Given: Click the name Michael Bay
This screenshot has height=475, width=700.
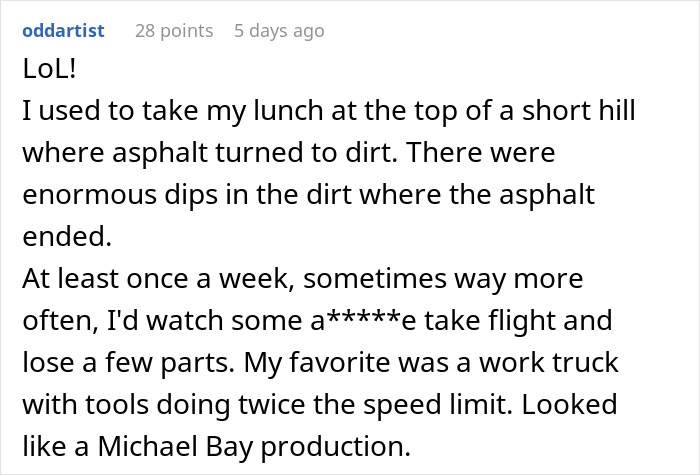Looking at the screenshot, I should click(175, 446).
